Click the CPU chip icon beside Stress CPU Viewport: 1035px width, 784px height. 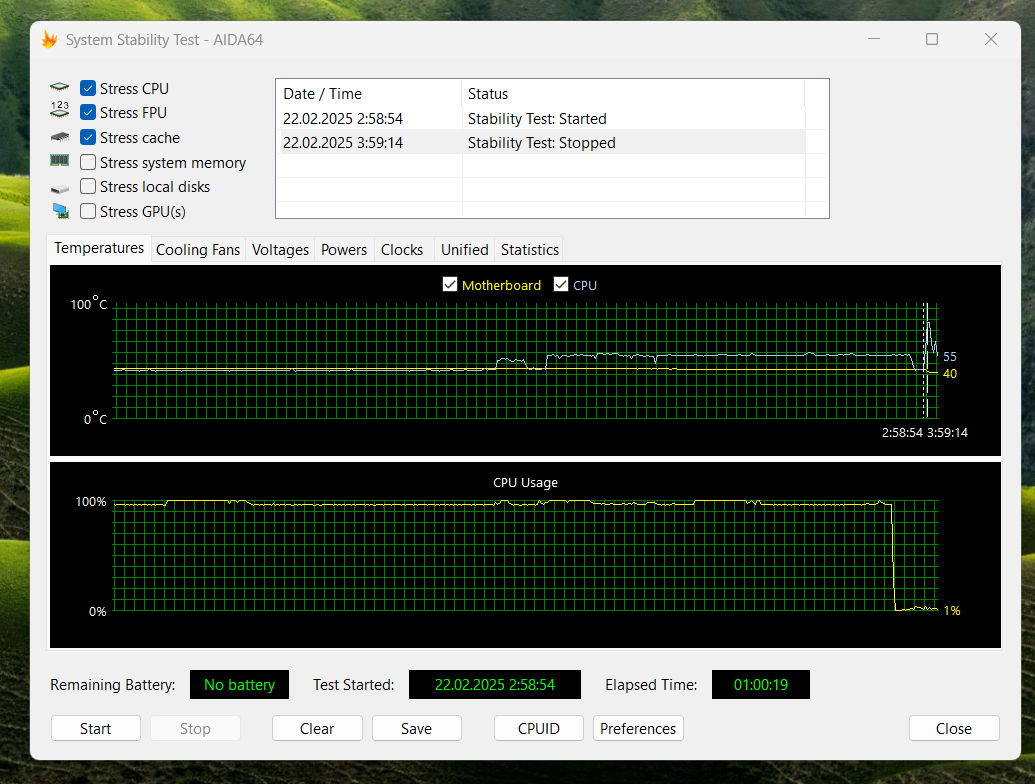[59, 87]
